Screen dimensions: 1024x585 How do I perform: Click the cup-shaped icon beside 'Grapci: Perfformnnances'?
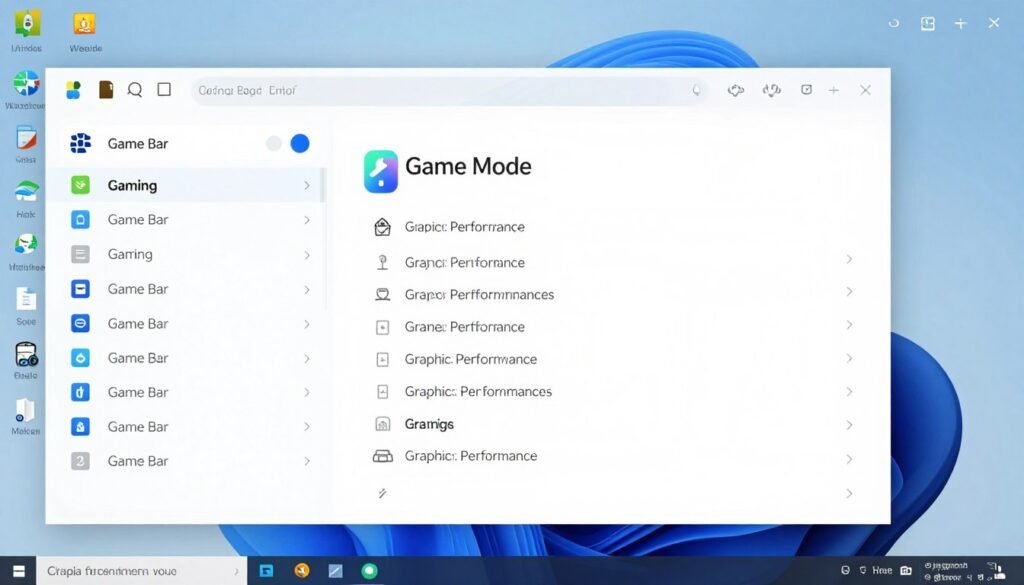click(x=383, y=294)
